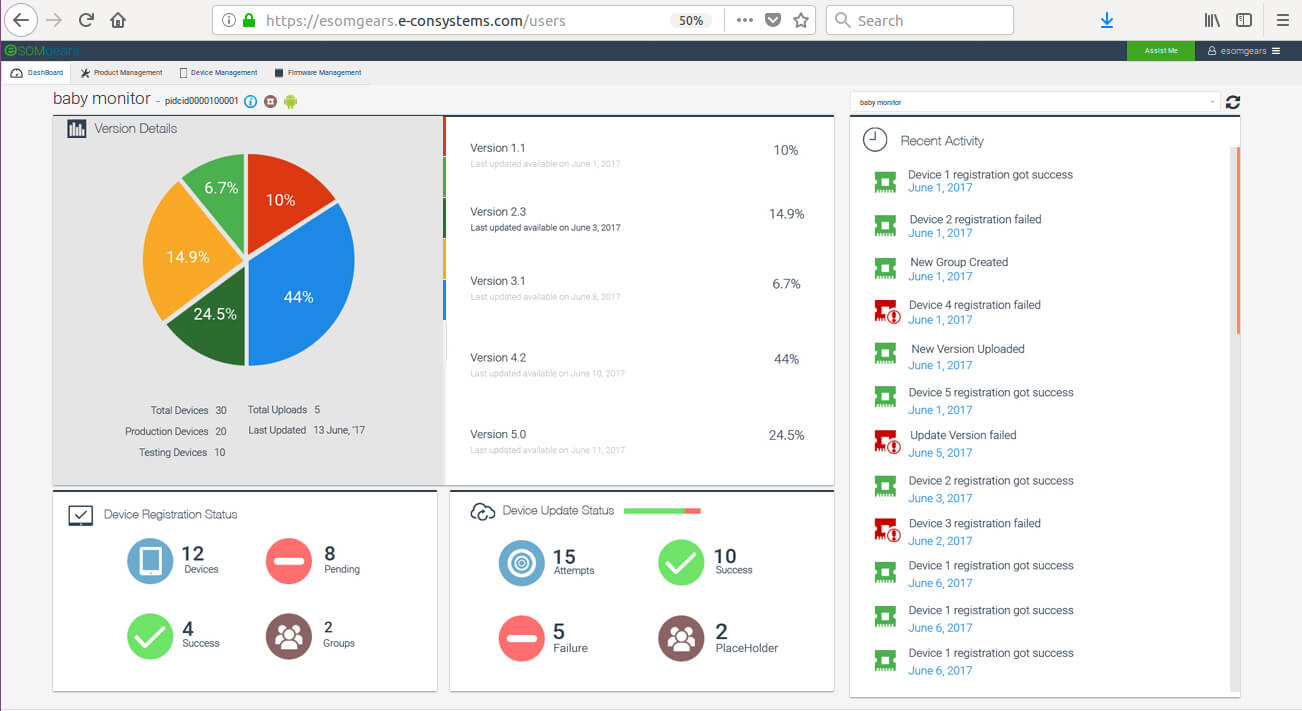This screenshot has height=711, width=1302.
Task: Switch to the Firmware Management tab
Action: point(318,73)
